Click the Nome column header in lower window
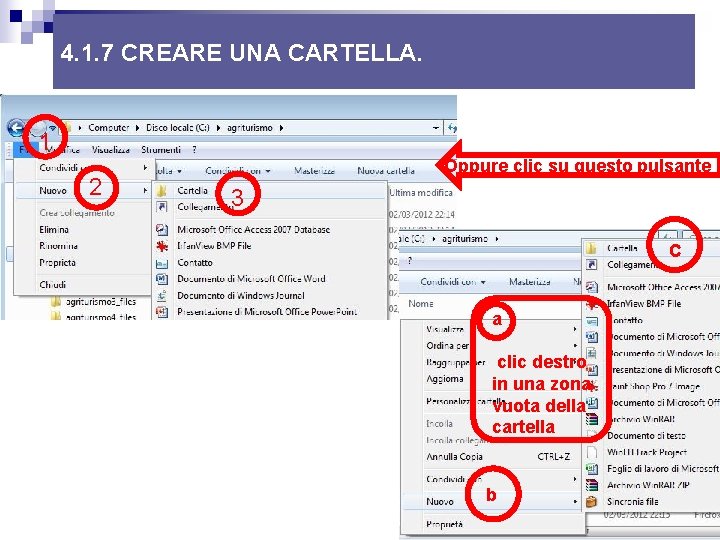 click(x=421, y=304)
